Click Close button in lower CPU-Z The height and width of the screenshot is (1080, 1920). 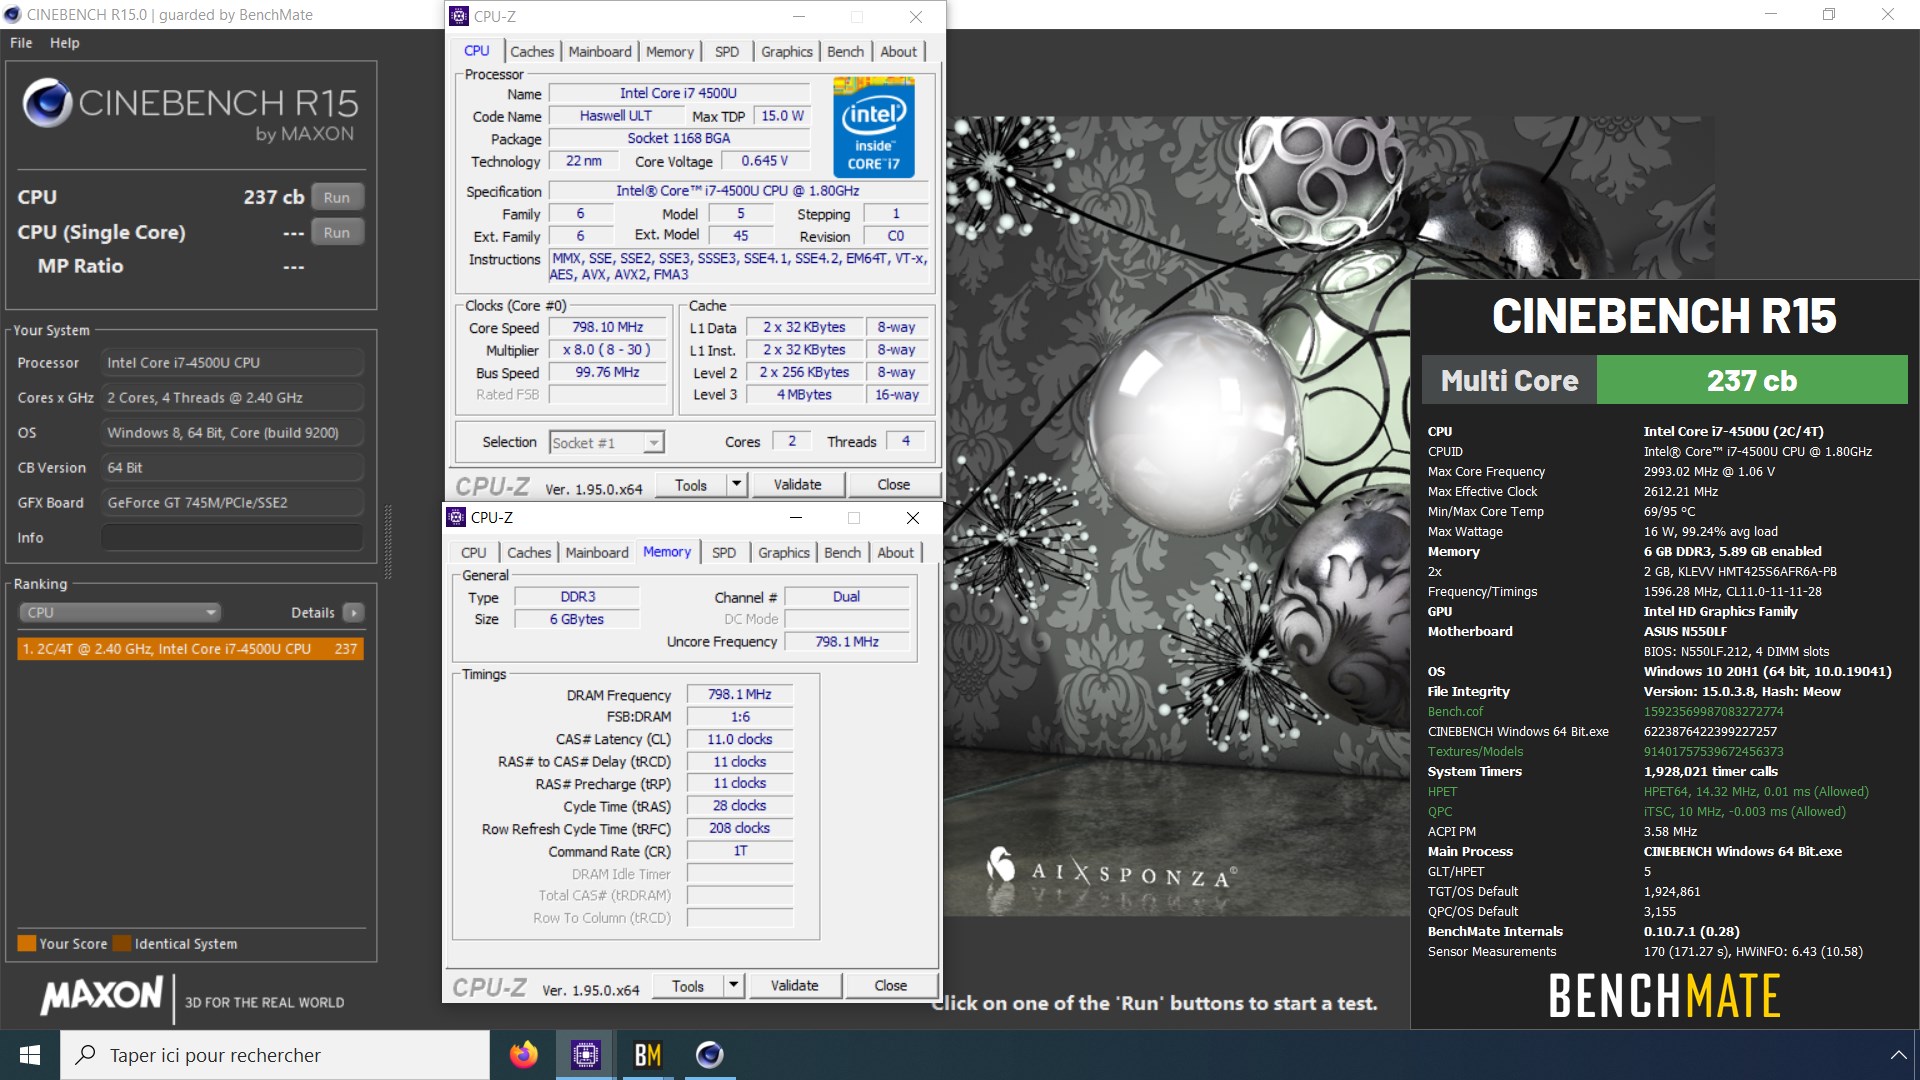coord(890,986)
